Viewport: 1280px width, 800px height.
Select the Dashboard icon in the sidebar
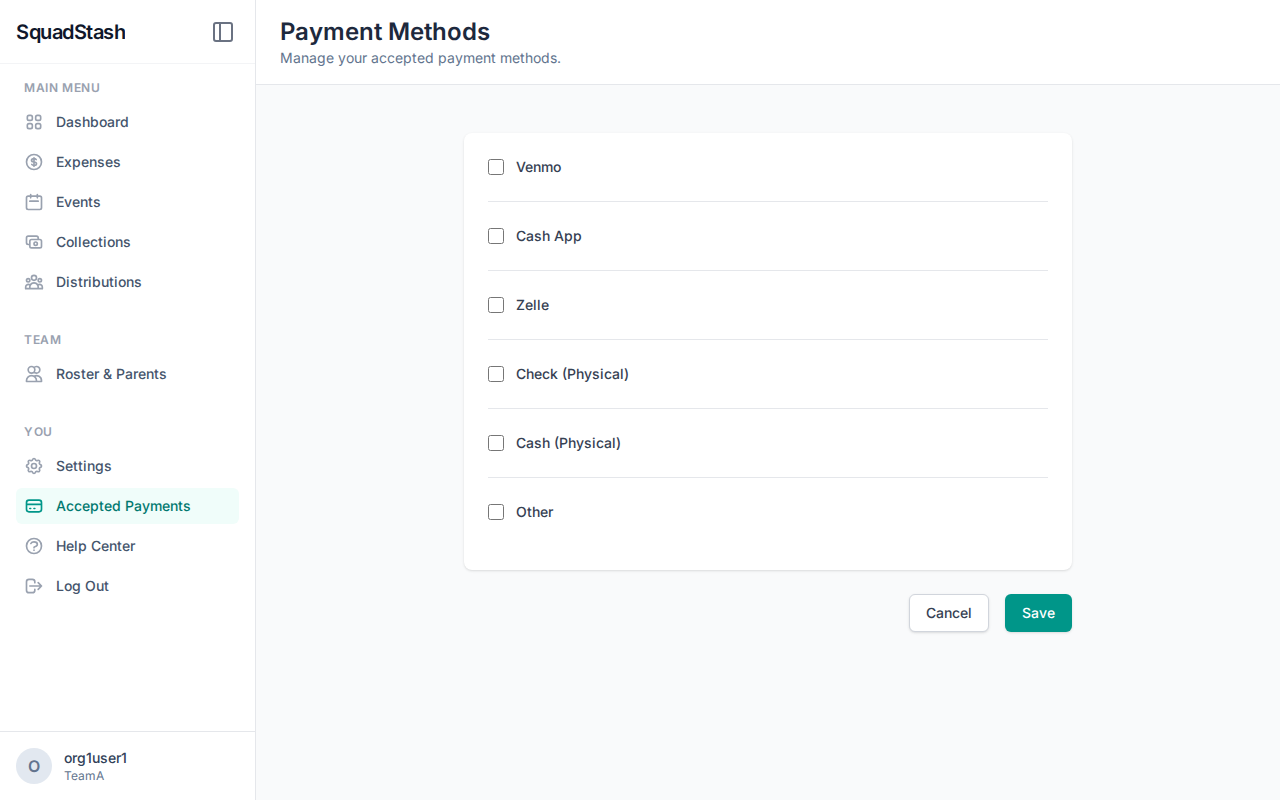coord(33,122)
